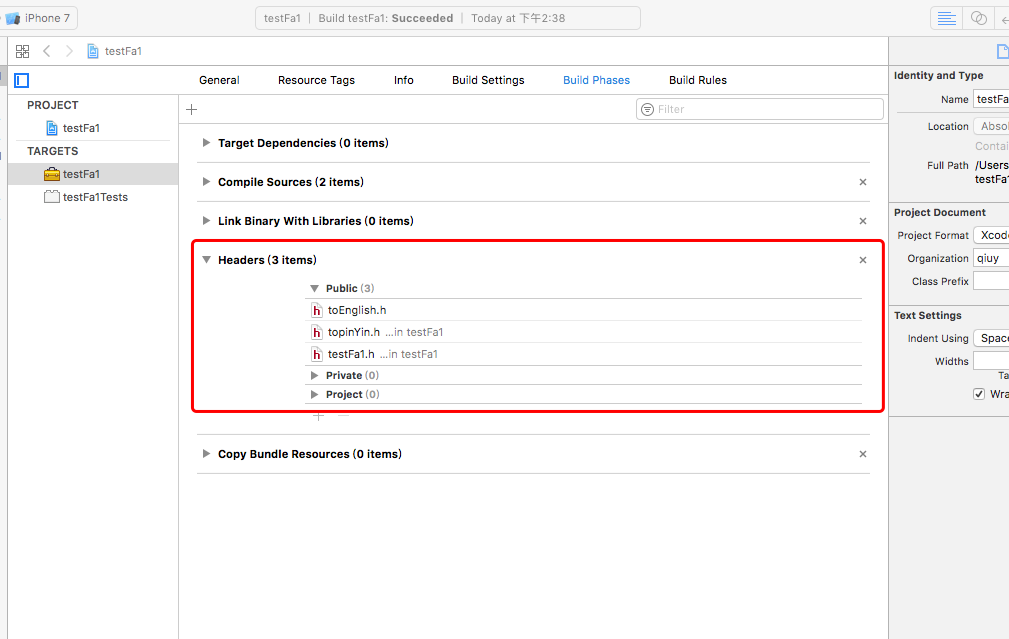Click the testFa1Tests target bundle icon

[51, 197]
